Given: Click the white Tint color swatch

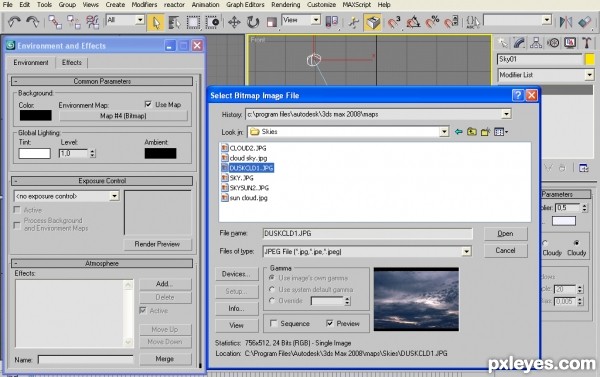Looking at the screenshot, I should [34, 153].
